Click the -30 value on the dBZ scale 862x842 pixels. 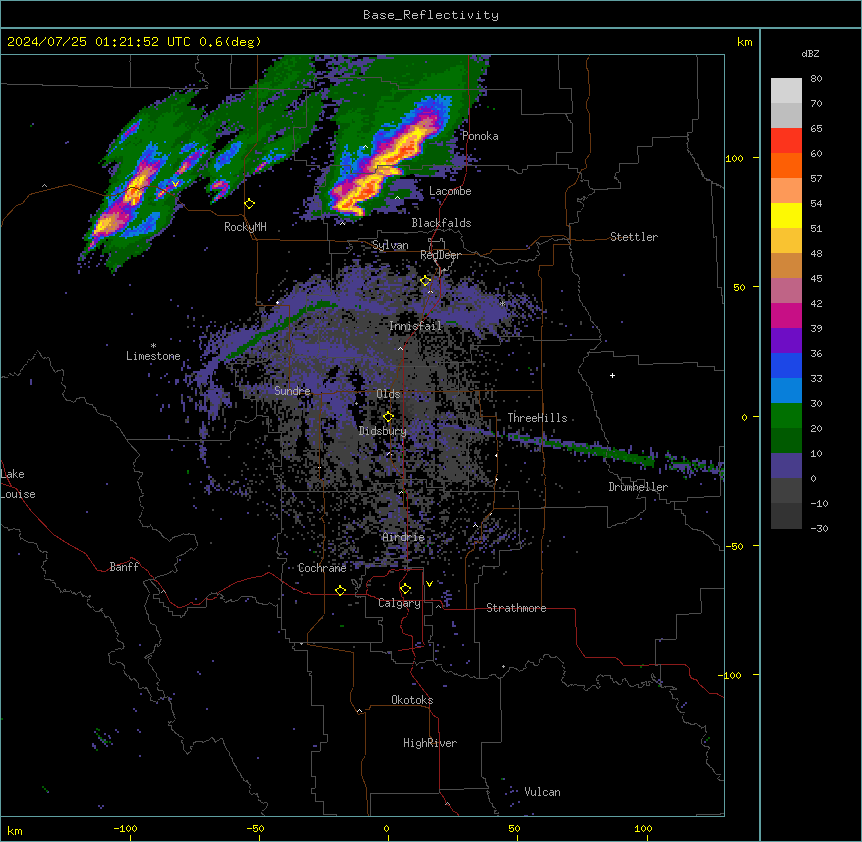click(819, 529)
